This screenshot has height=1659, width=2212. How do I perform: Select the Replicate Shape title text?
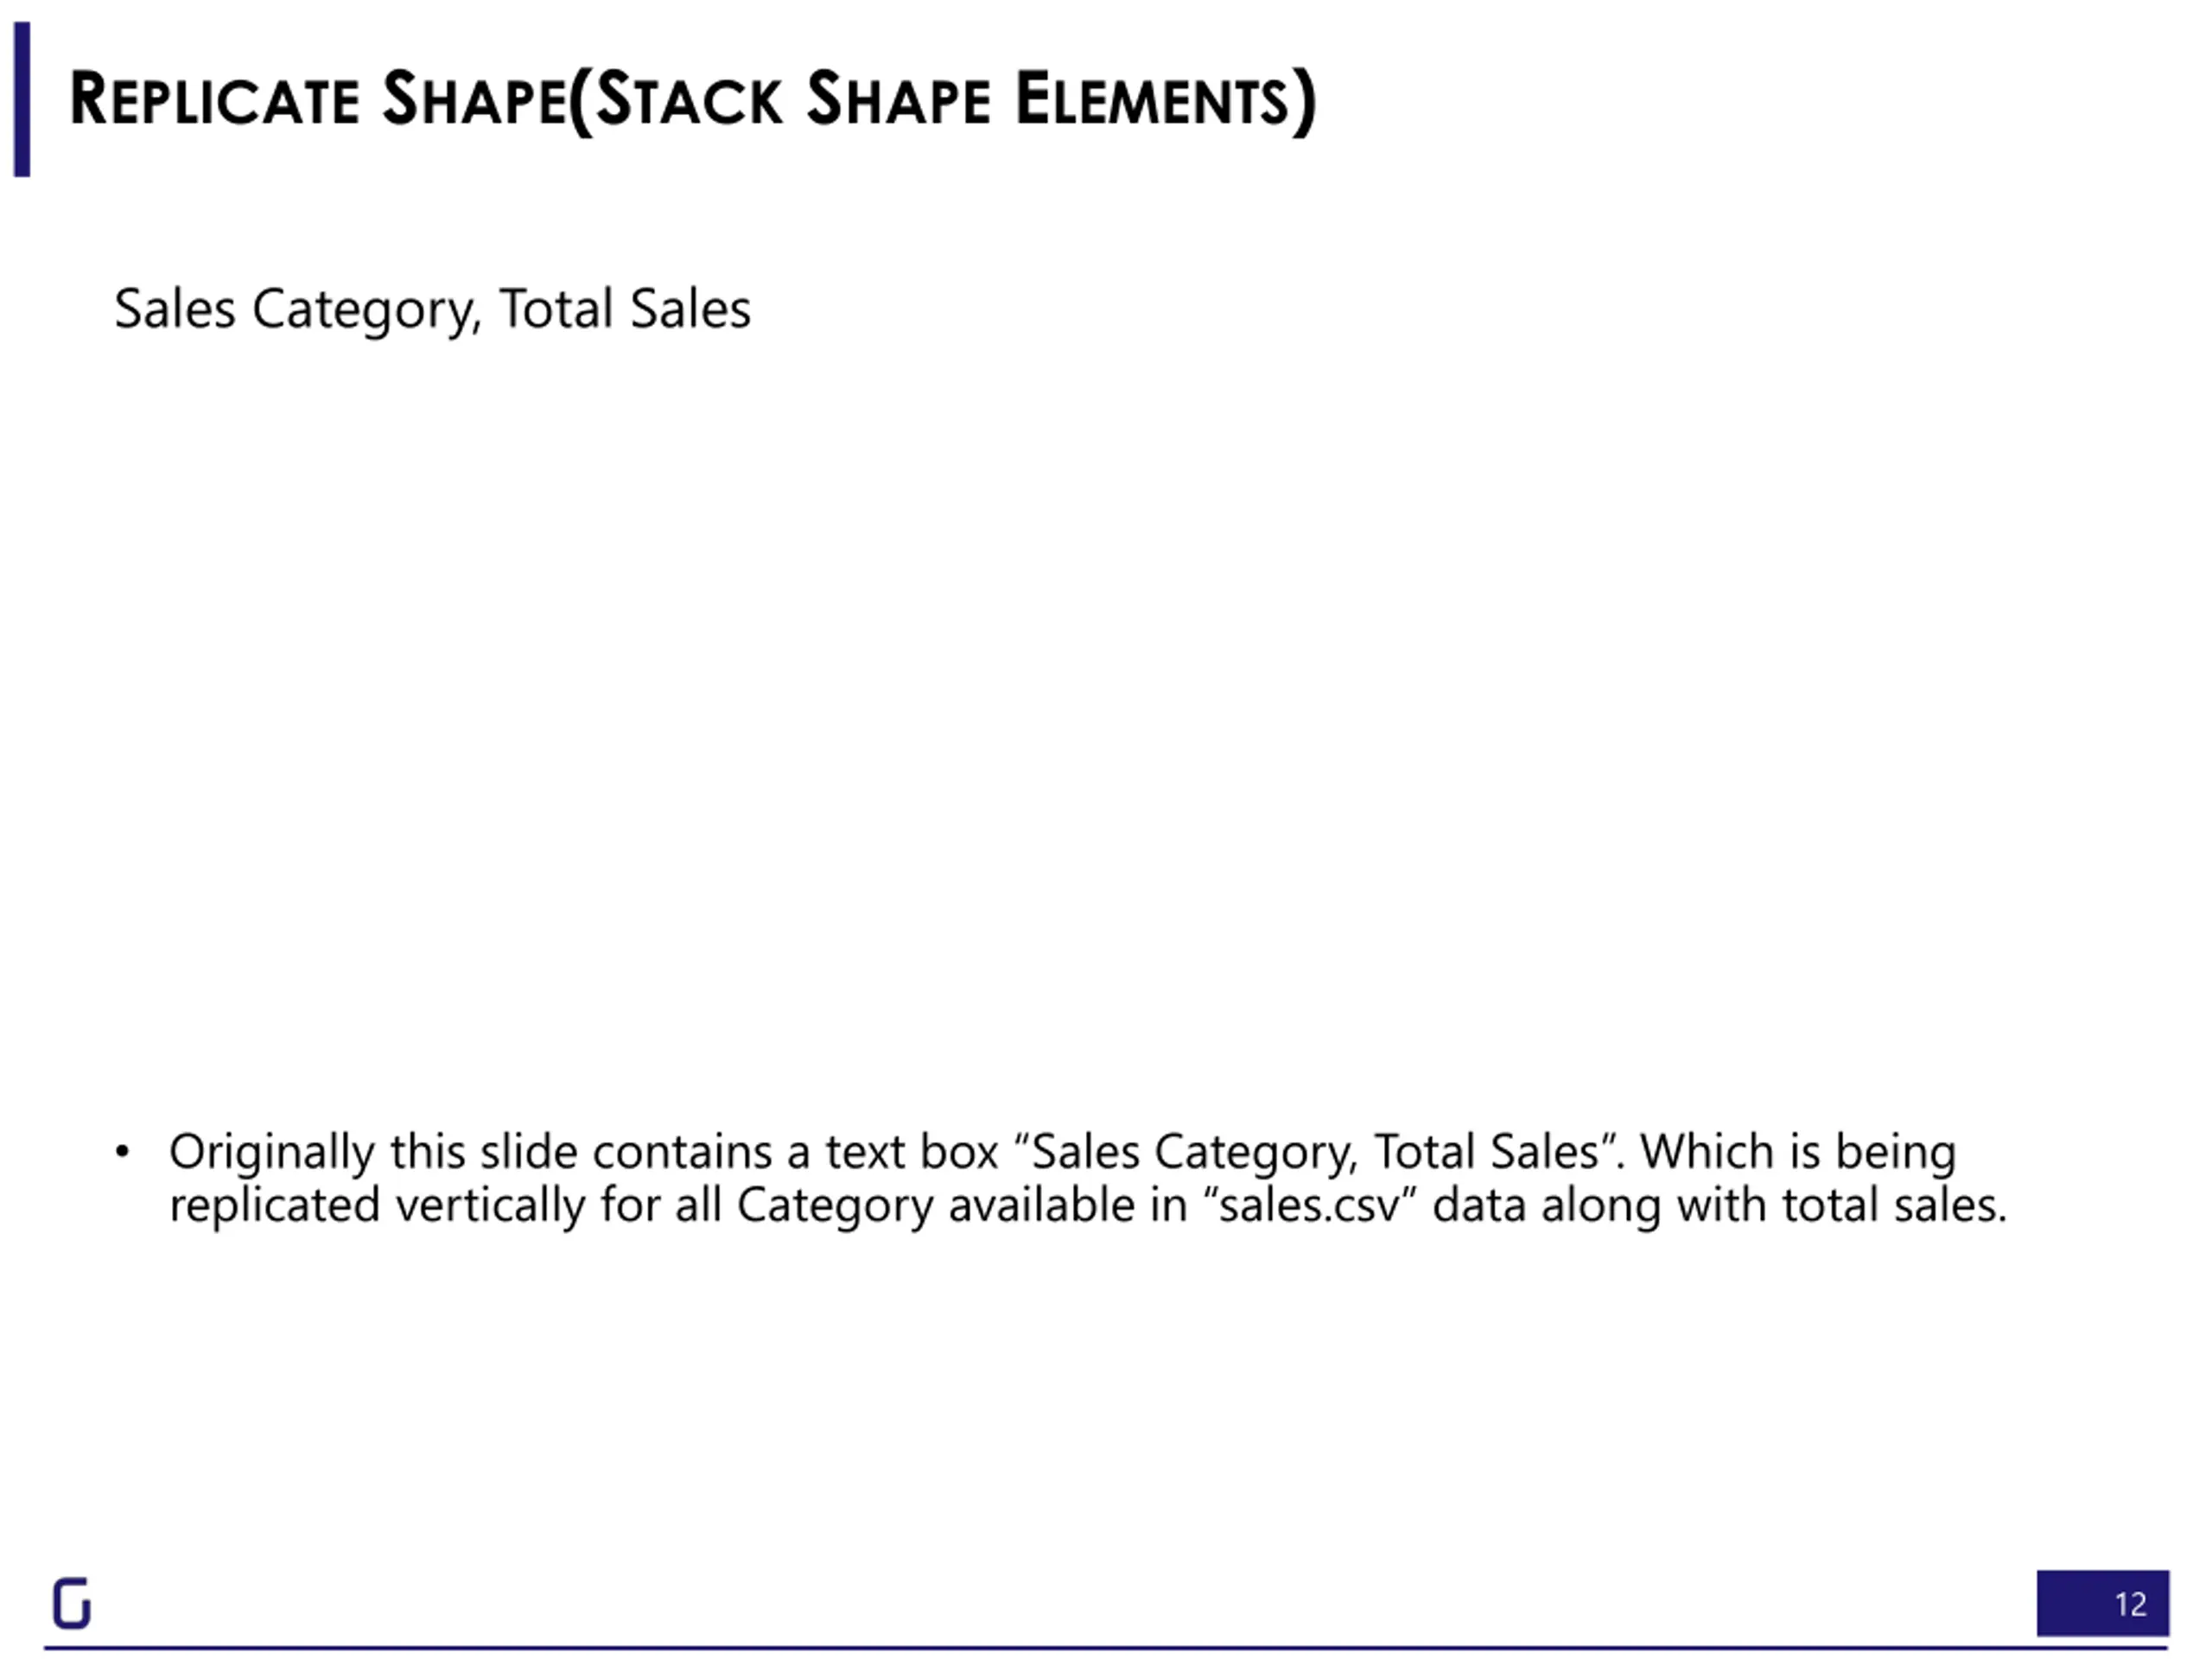coord(692,100)
